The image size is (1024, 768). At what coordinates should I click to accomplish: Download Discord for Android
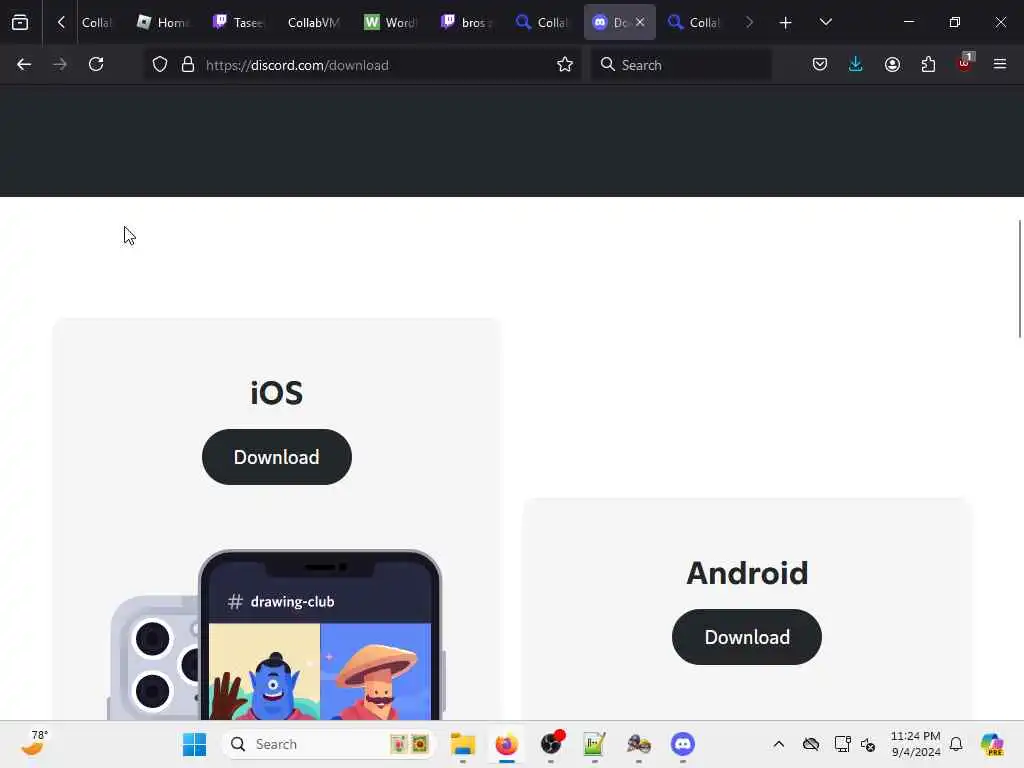coord(746,637)
